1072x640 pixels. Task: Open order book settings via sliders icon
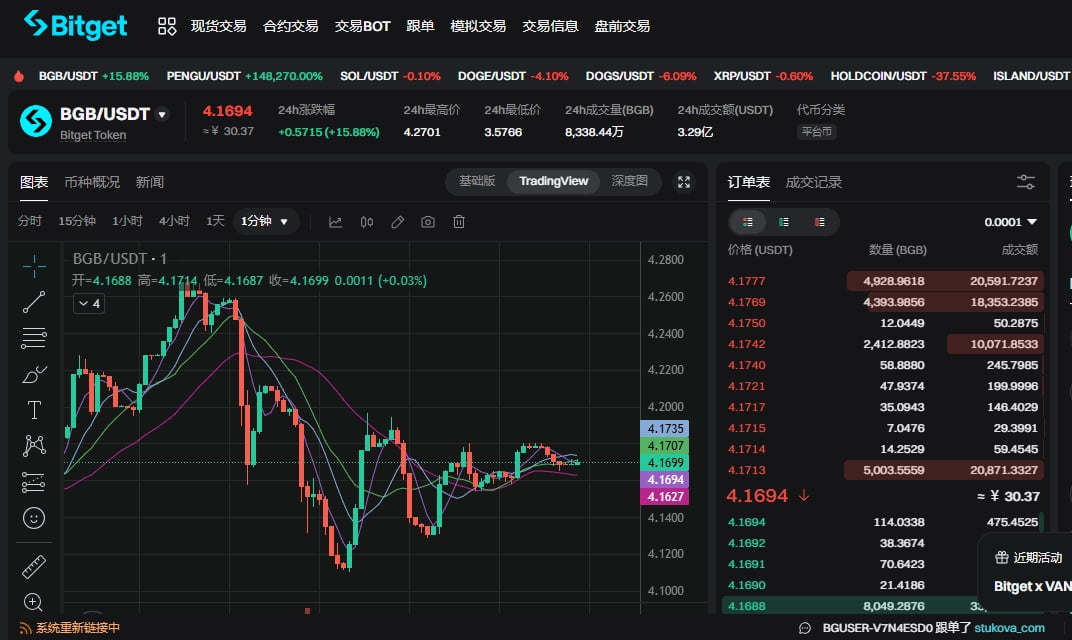click(x=1026, y=181)
